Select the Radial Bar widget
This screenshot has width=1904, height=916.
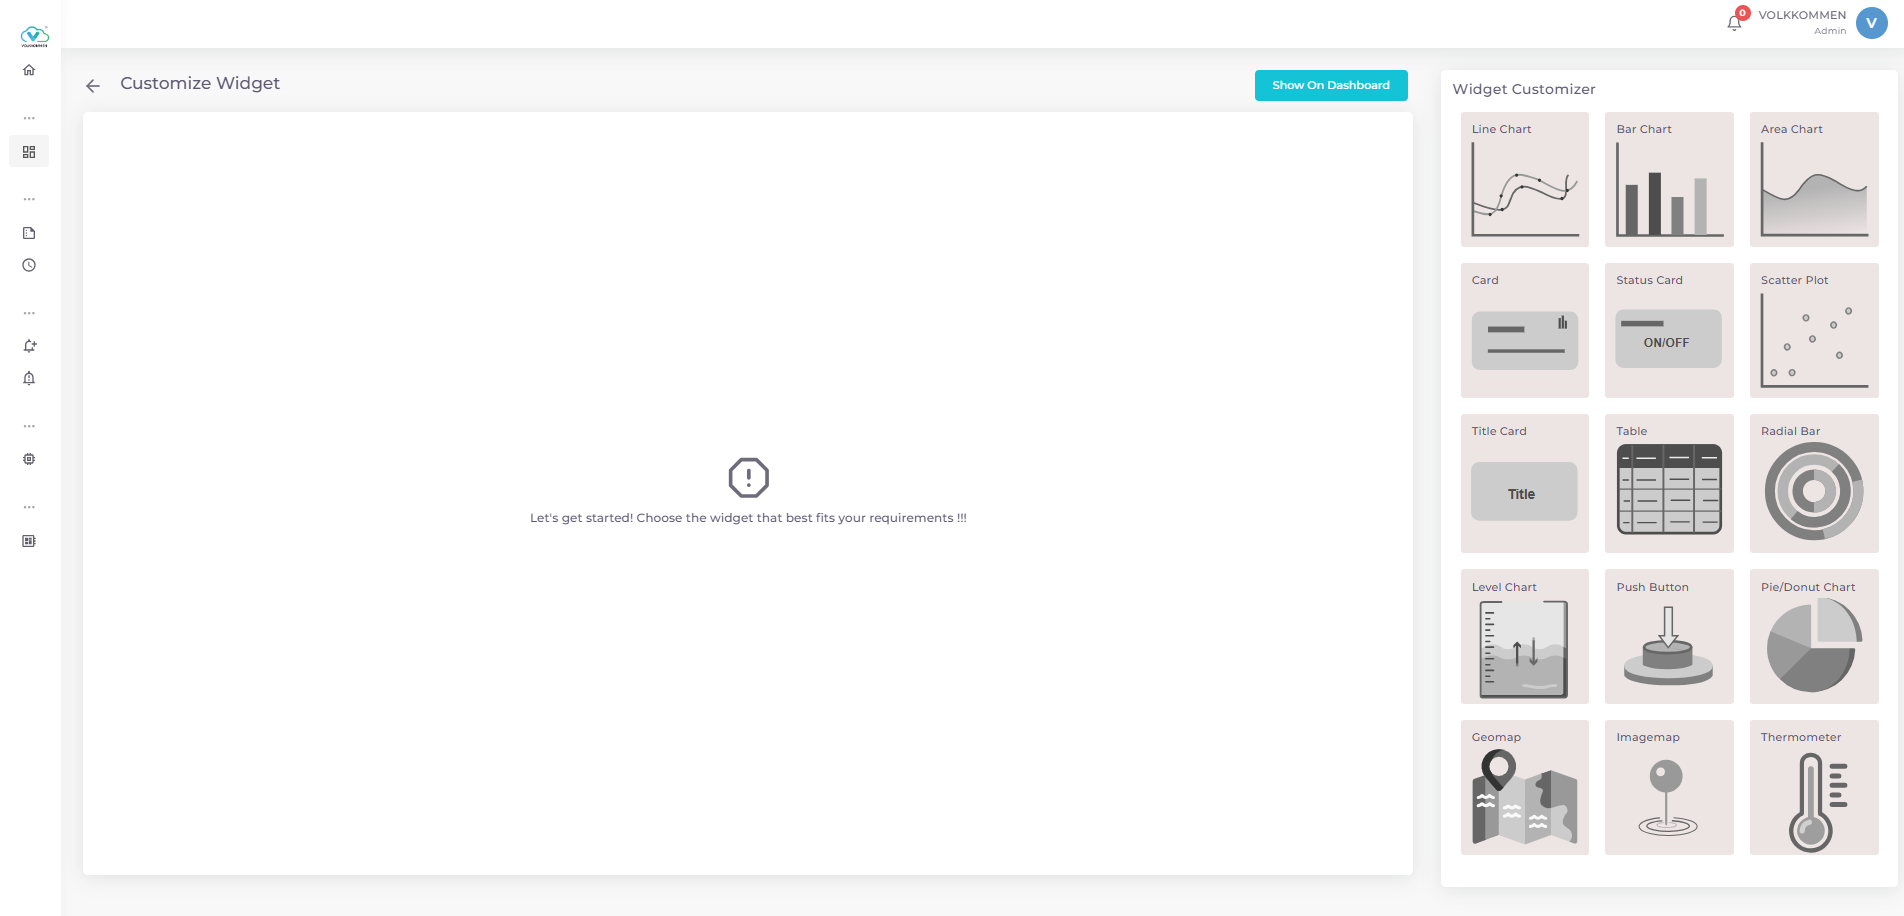click(1813, 484)
